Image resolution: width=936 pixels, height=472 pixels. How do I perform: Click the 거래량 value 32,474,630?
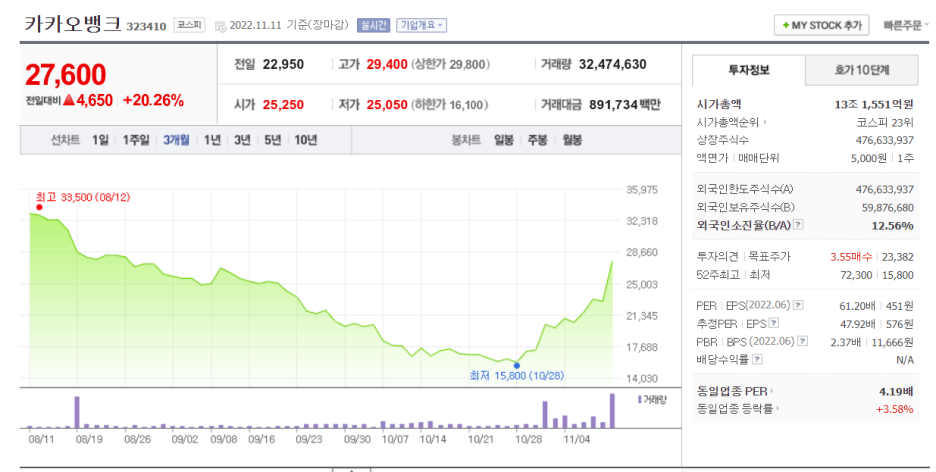[612, 64]
